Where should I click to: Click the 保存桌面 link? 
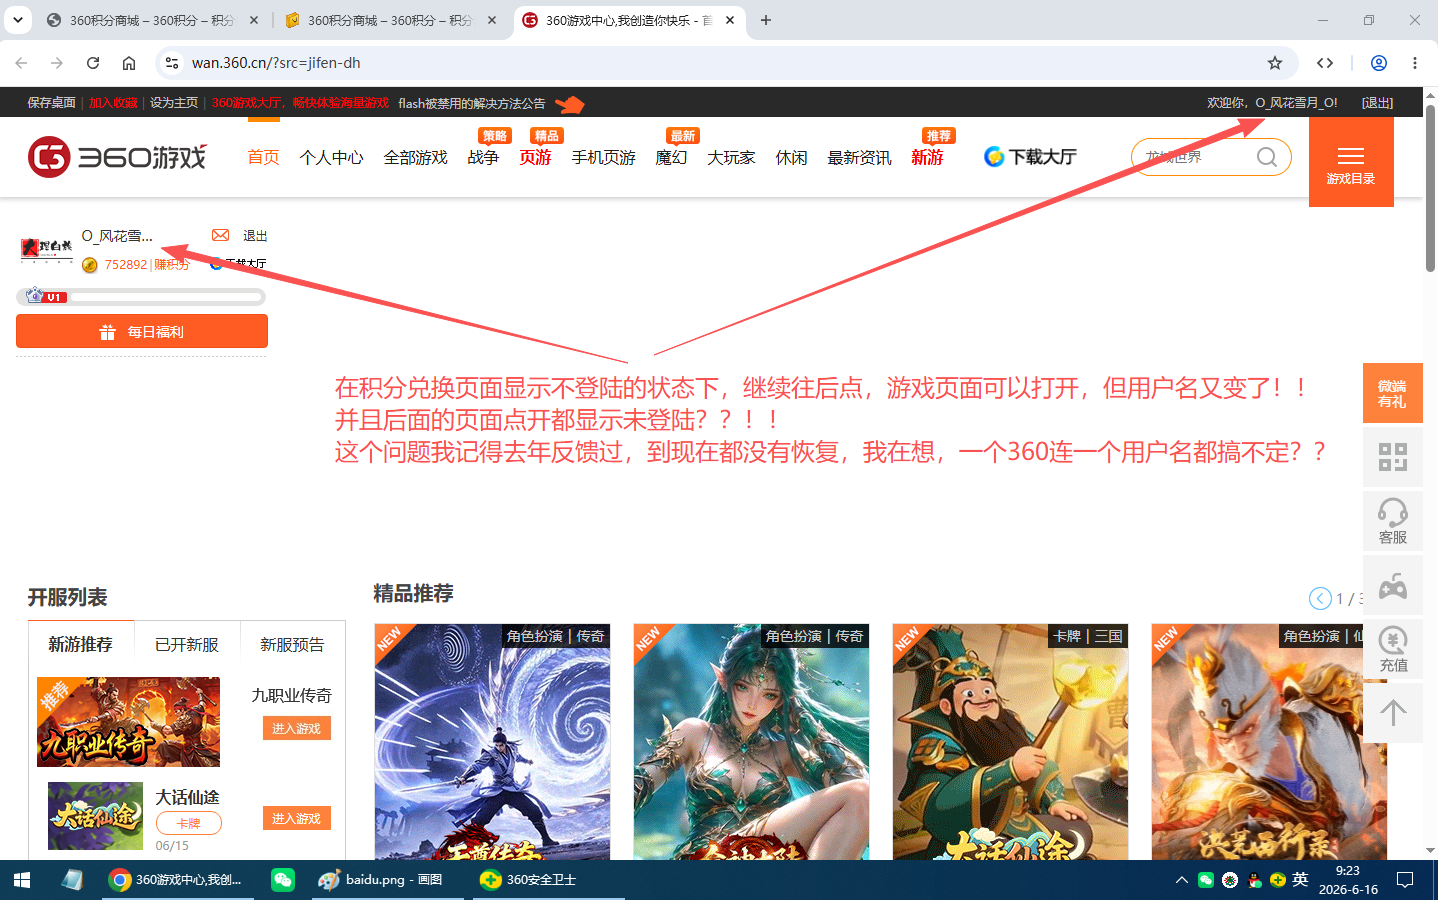tap(52, 103)
